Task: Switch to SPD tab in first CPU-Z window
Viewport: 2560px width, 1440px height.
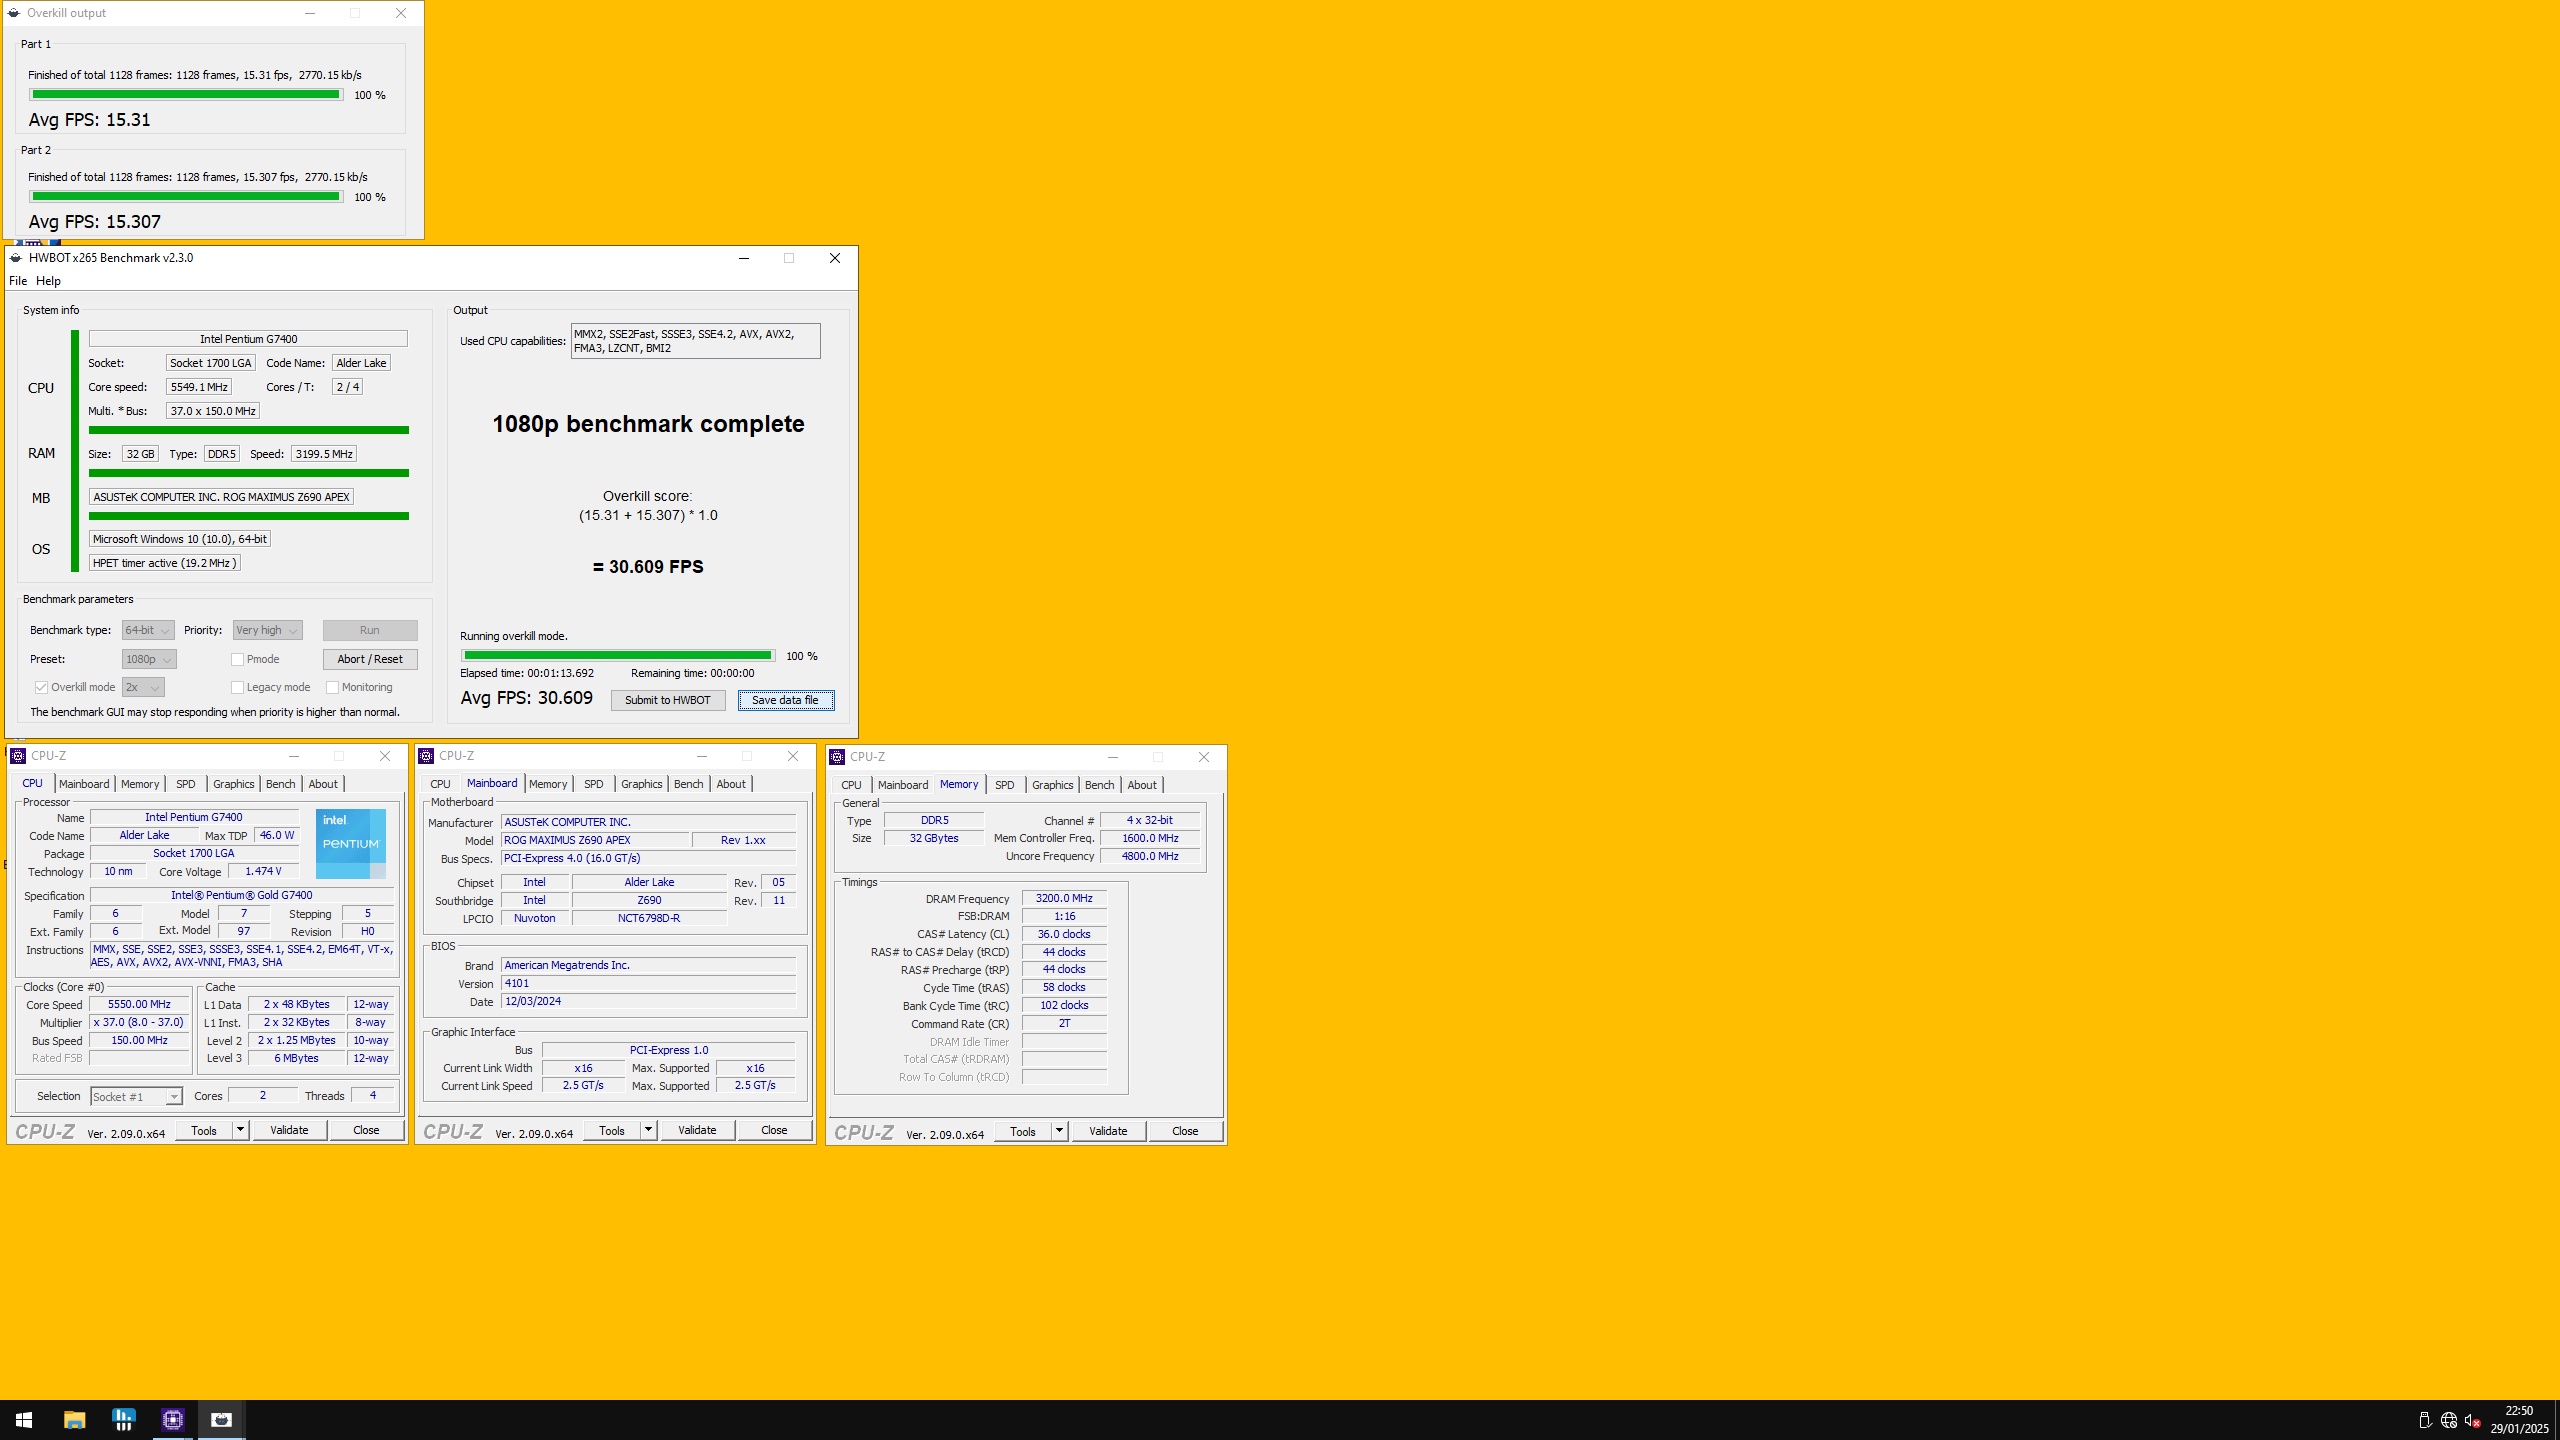Action: pyautogui.click(x=185, y=784)
